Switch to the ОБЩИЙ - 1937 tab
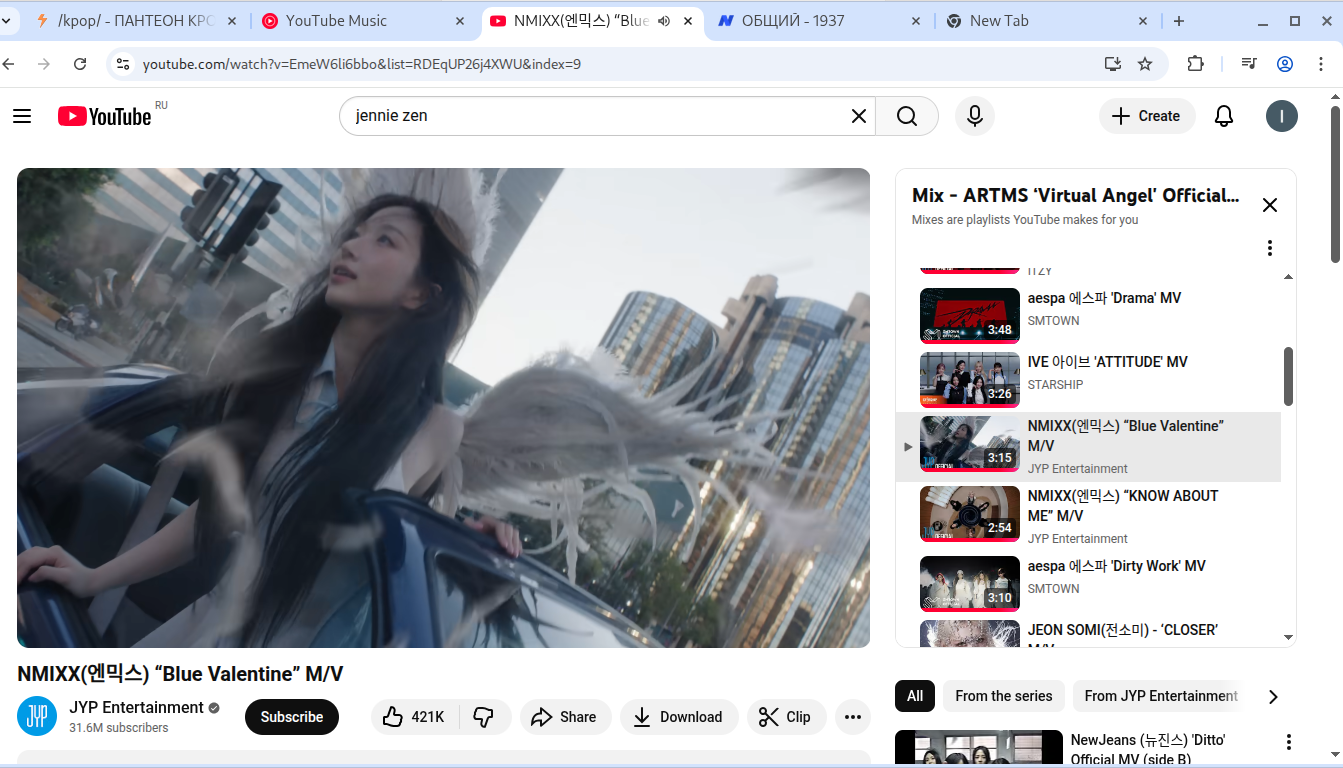1343x768 pixels. pyautogui.click(x=820, y=21)
